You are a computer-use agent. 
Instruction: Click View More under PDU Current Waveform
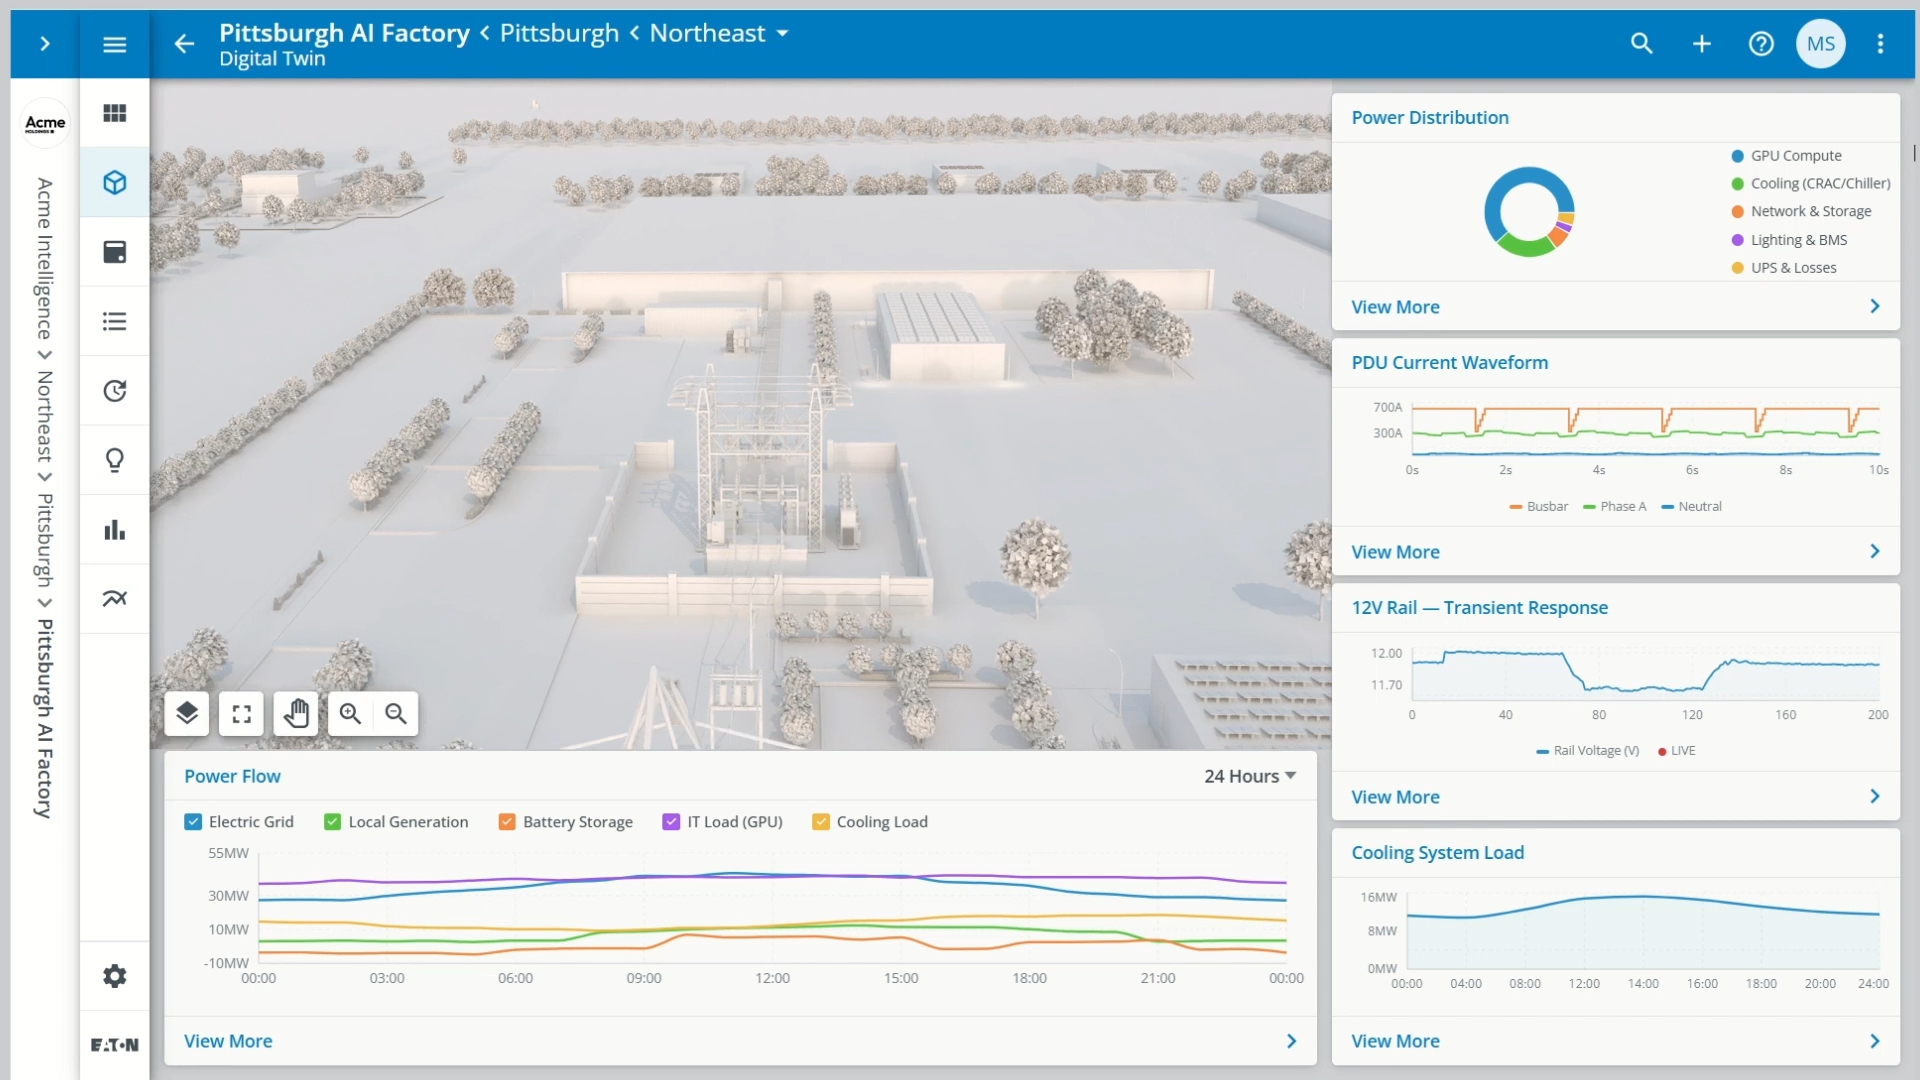tap(1395, 552)
